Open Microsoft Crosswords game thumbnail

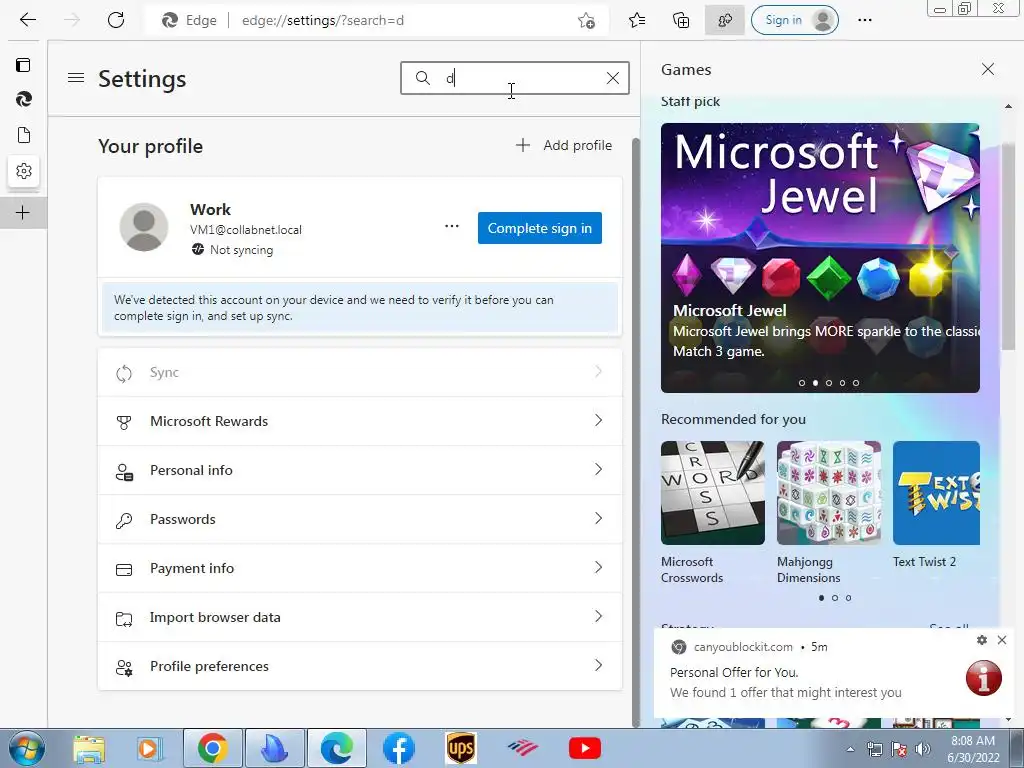coord(712,492)
